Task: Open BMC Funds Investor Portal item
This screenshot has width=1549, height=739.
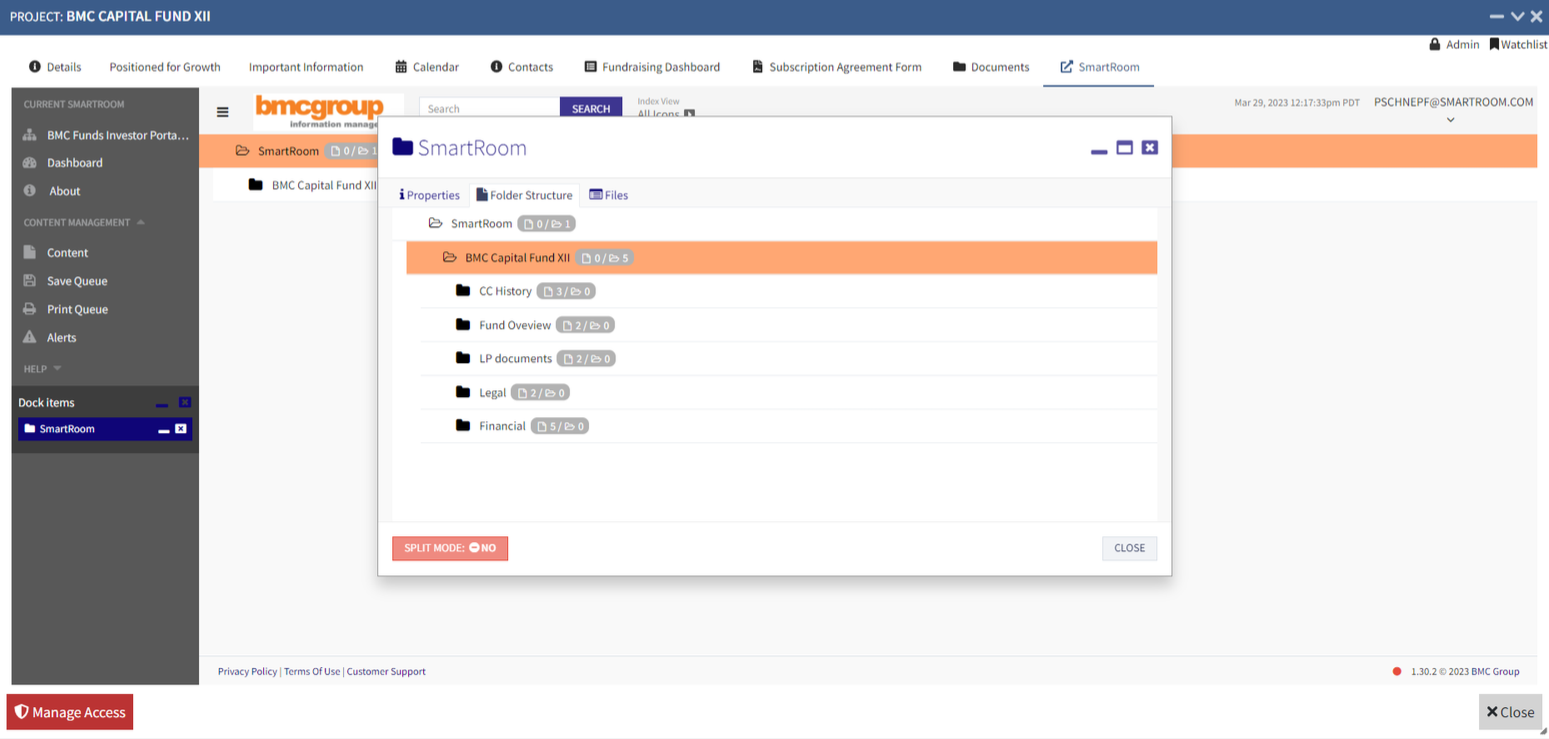Action: click(x=105, y=135)
